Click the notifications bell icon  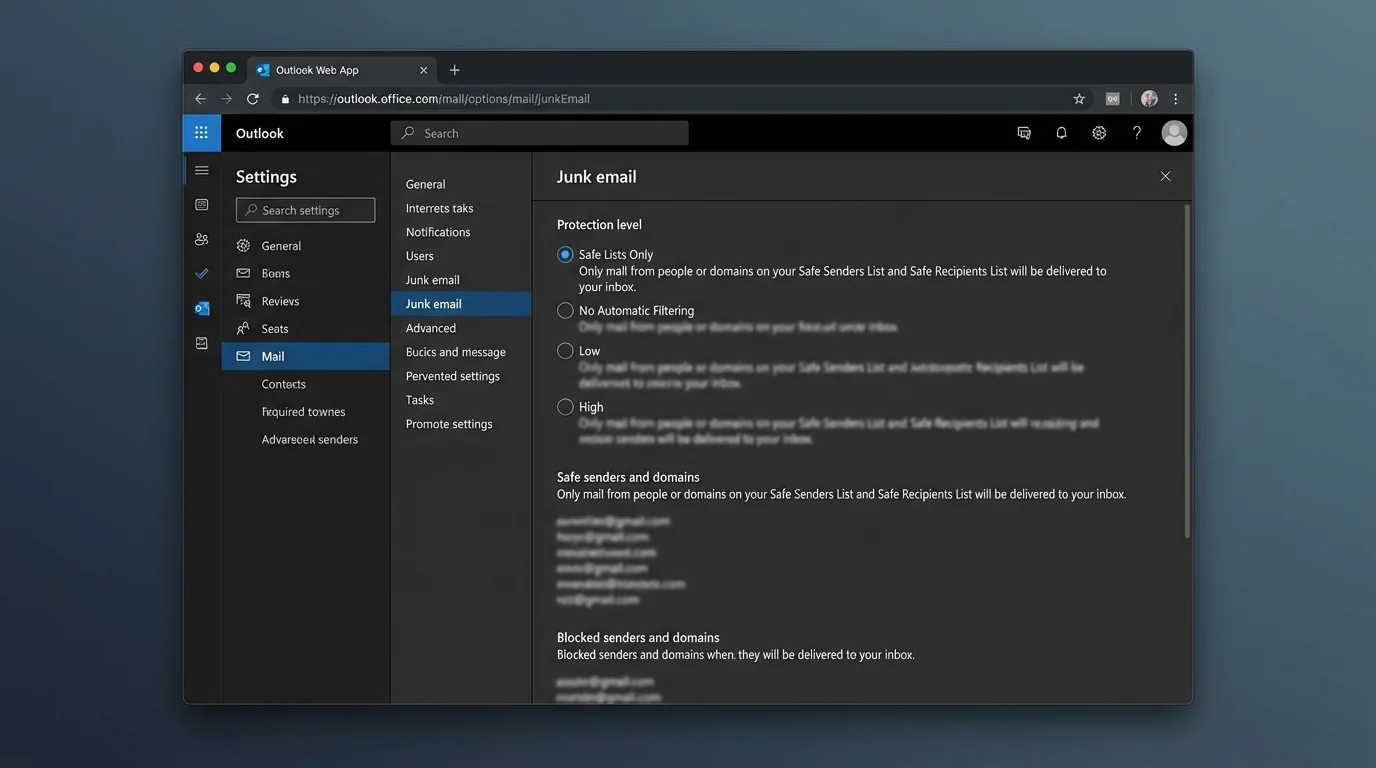pos(1061,133)
